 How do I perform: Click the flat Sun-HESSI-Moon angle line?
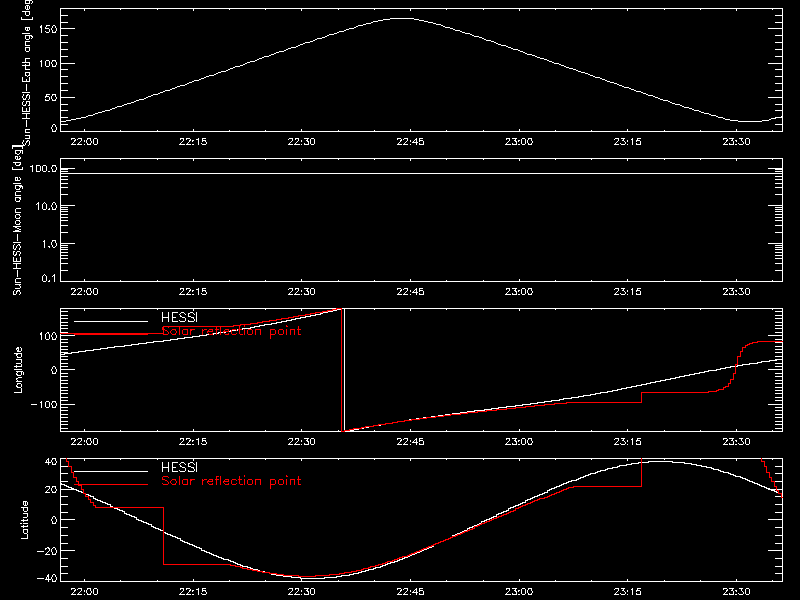click(x=421, y=173)
